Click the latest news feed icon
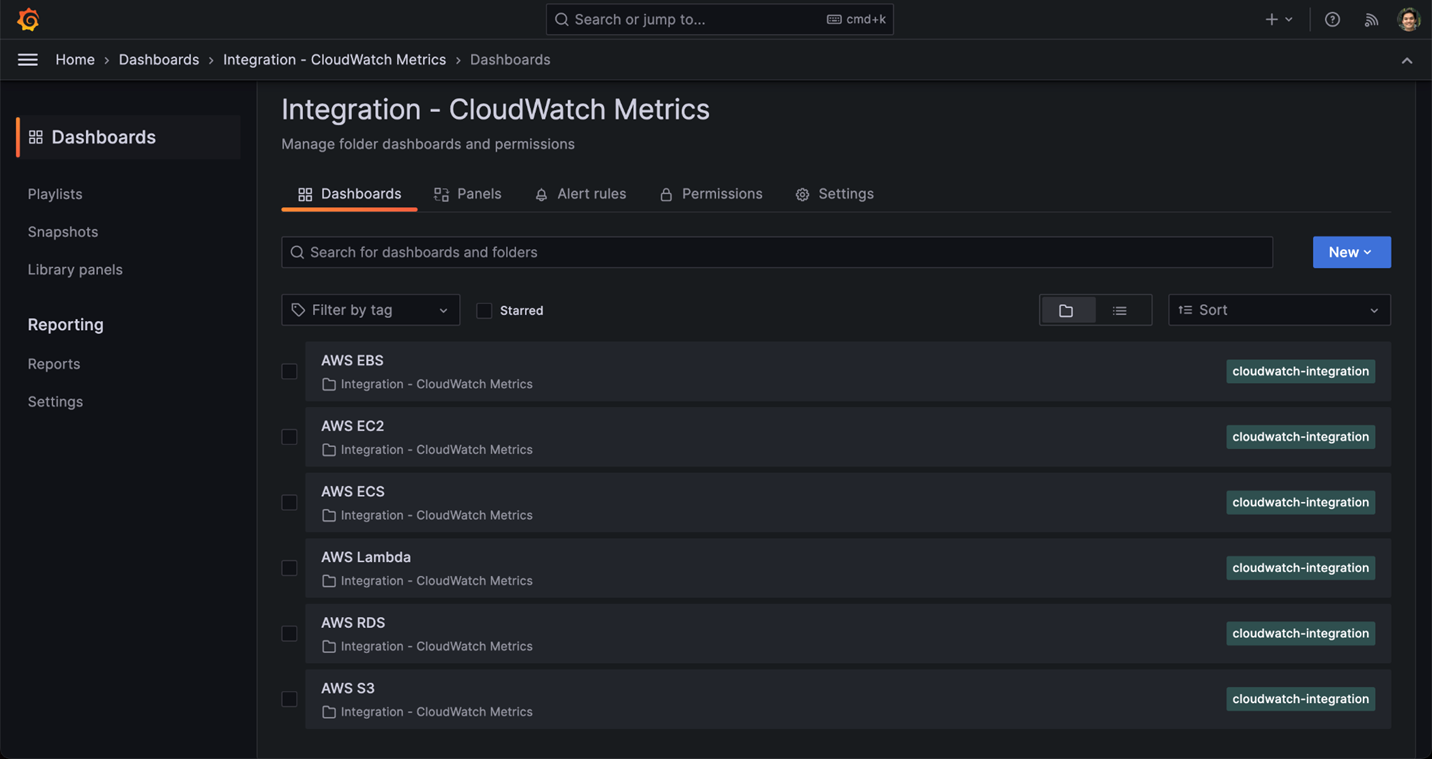 [x=1370, y=19]
